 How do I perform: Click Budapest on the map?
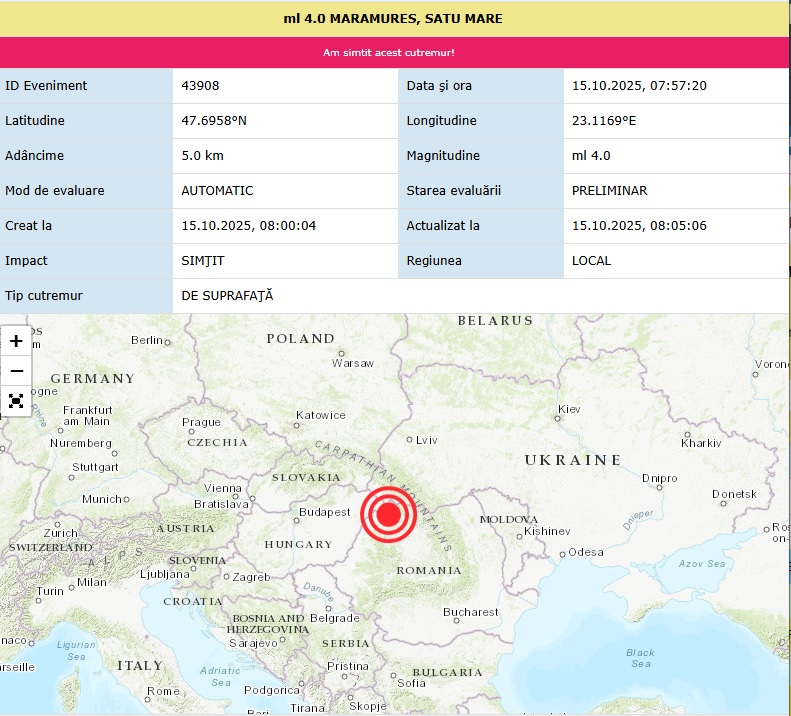point(325,512)
